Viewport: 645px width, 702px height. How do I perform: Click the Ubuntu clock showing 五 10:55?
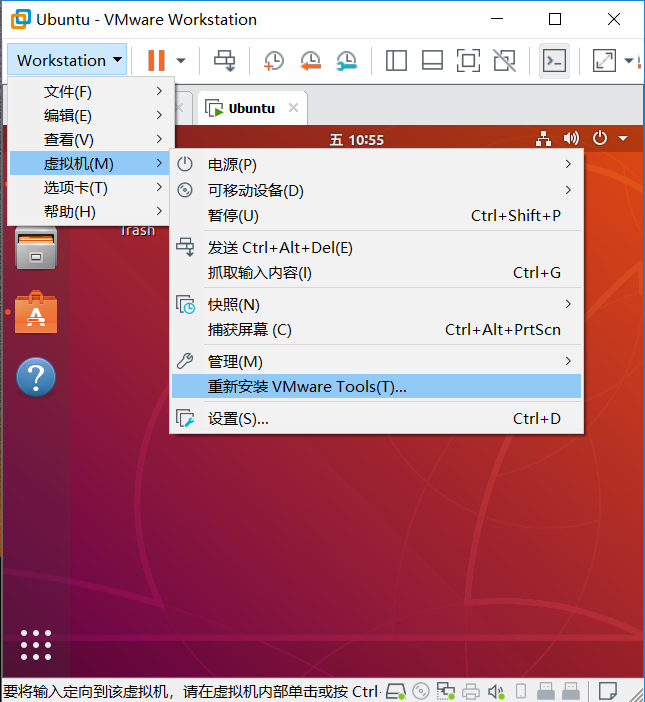(x=357, y=140)
